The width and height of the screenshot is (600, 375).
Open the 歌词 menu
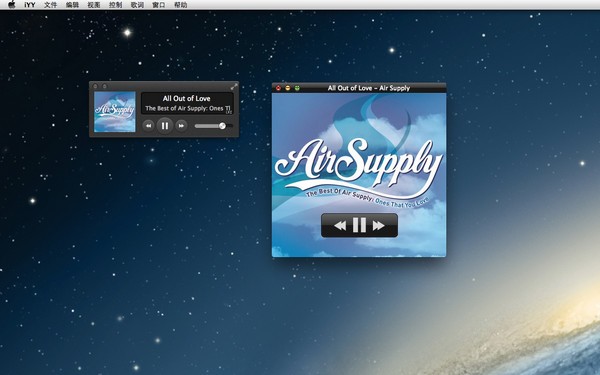click(x=137, y=5)
